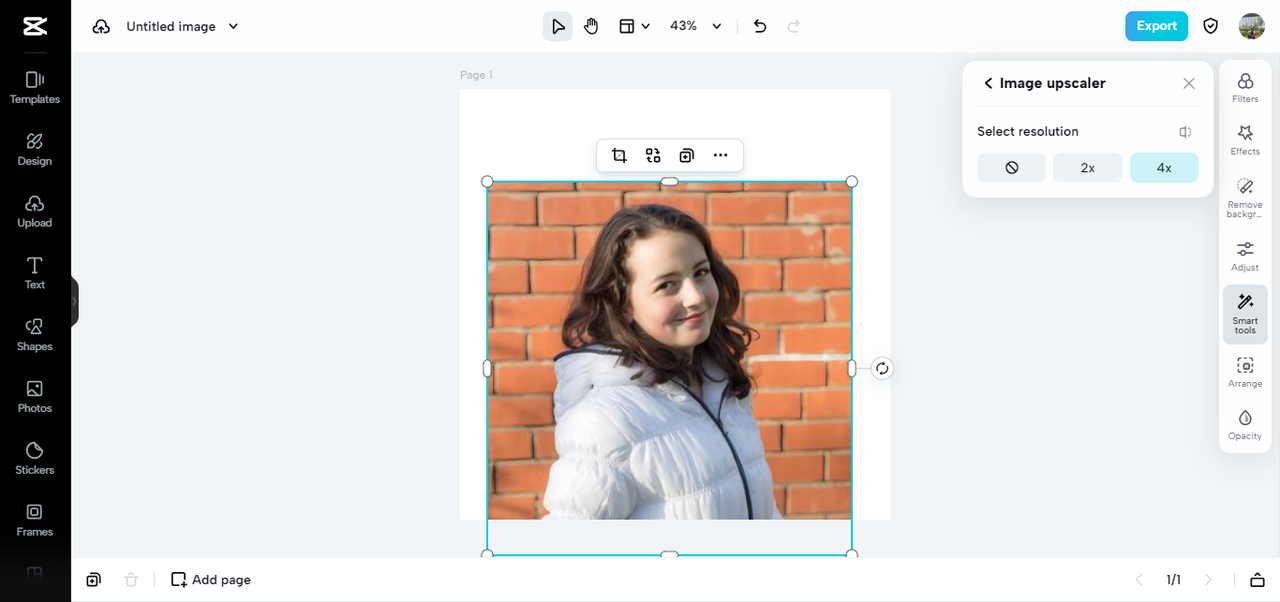
Task: Open the Design panel
Action: 35,150
